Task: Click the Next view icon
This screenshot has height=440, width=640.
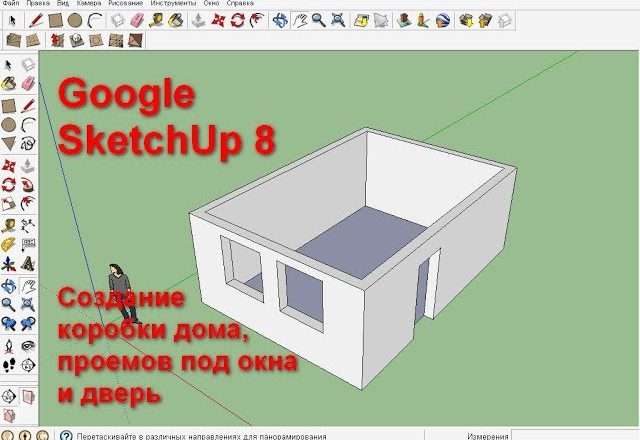Action: tap(28, 324)
